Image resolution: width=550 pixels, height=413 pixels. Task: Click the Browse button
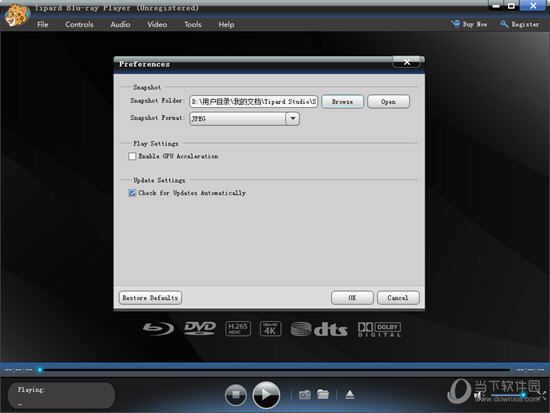point(342,101)
